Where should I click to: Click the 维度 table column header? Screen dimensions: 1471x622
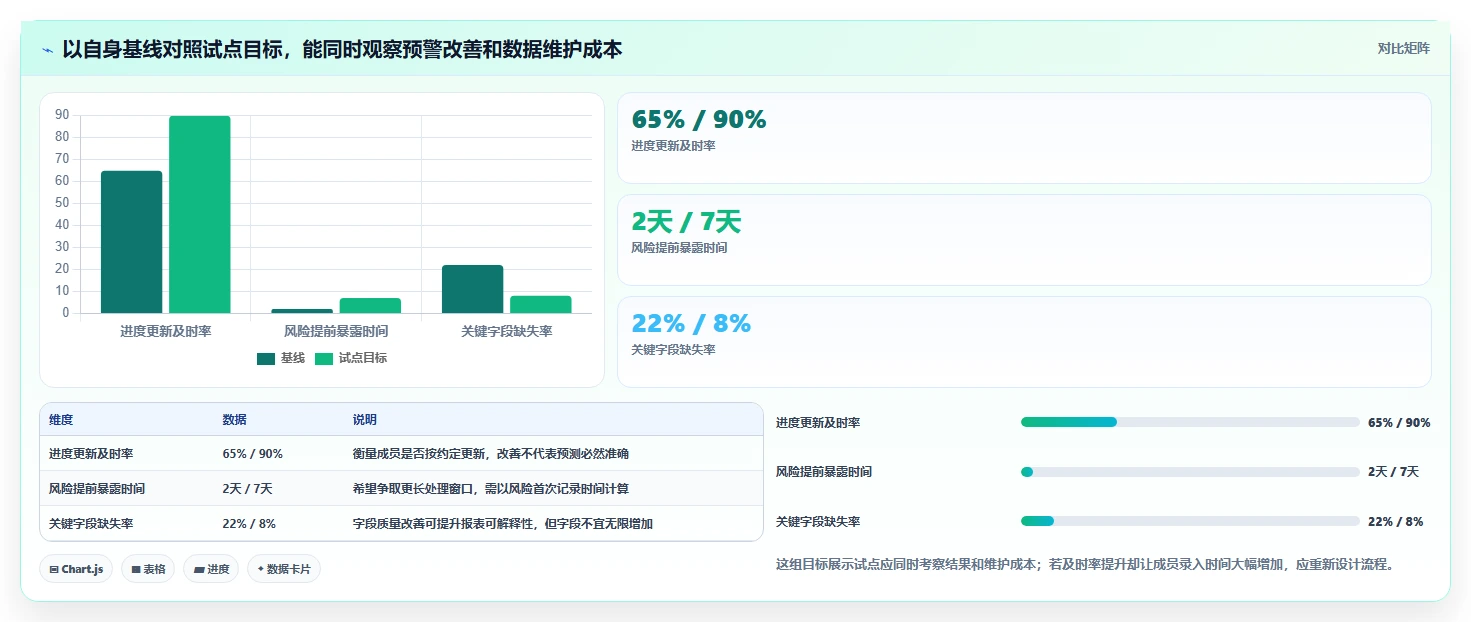pos(61,420)
